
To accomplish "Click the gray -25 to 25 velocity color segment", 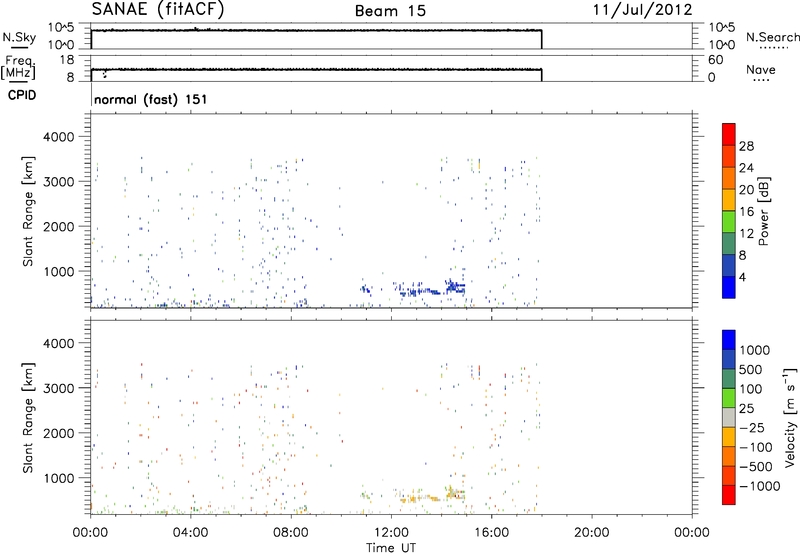I will (729, 418).
